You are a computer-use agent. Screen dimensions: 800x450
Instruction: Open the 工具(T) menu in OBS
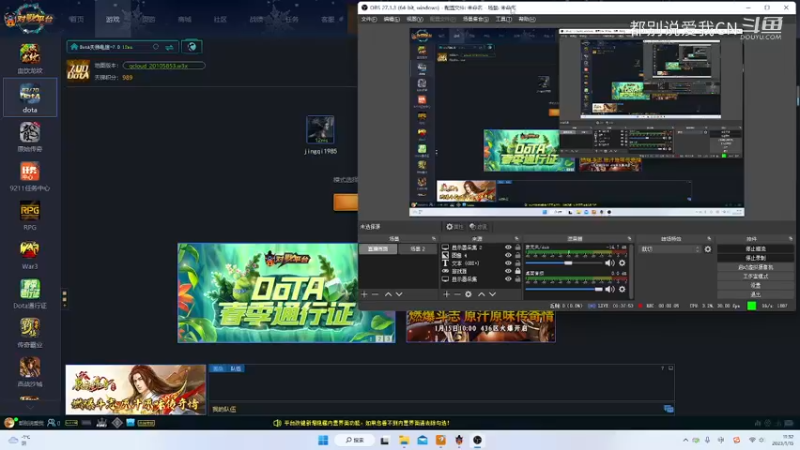tap(504, 19)
